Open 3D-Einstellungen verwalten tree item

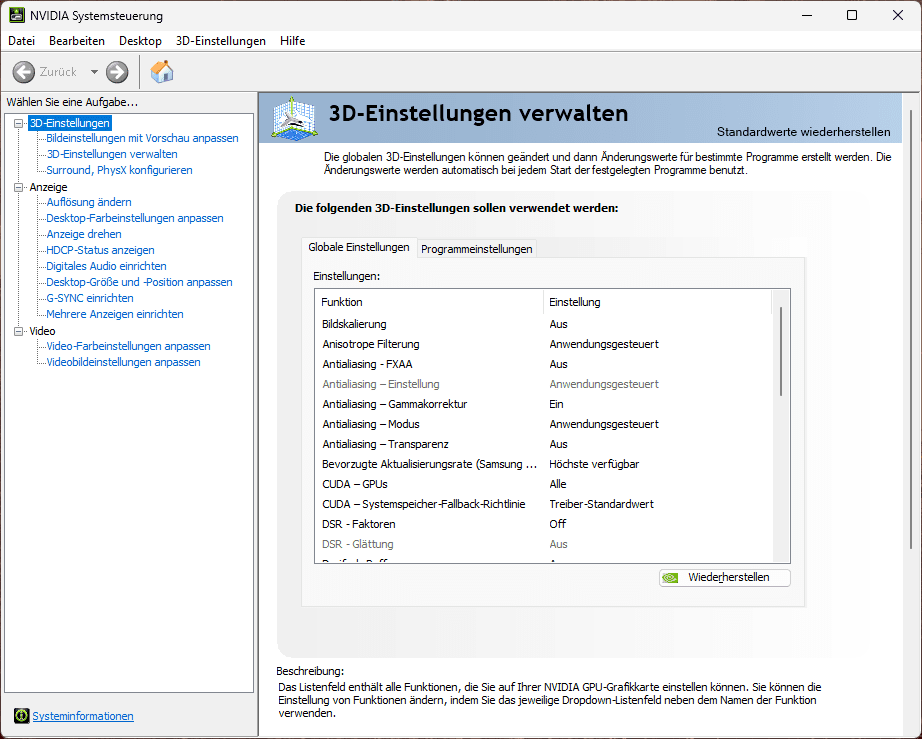(112, 154)
